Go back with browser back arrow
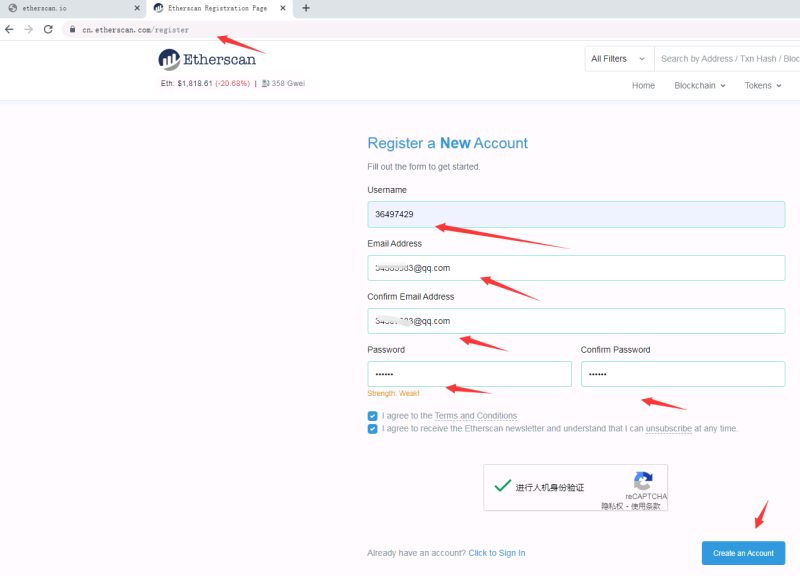 (x=9, y=30)
